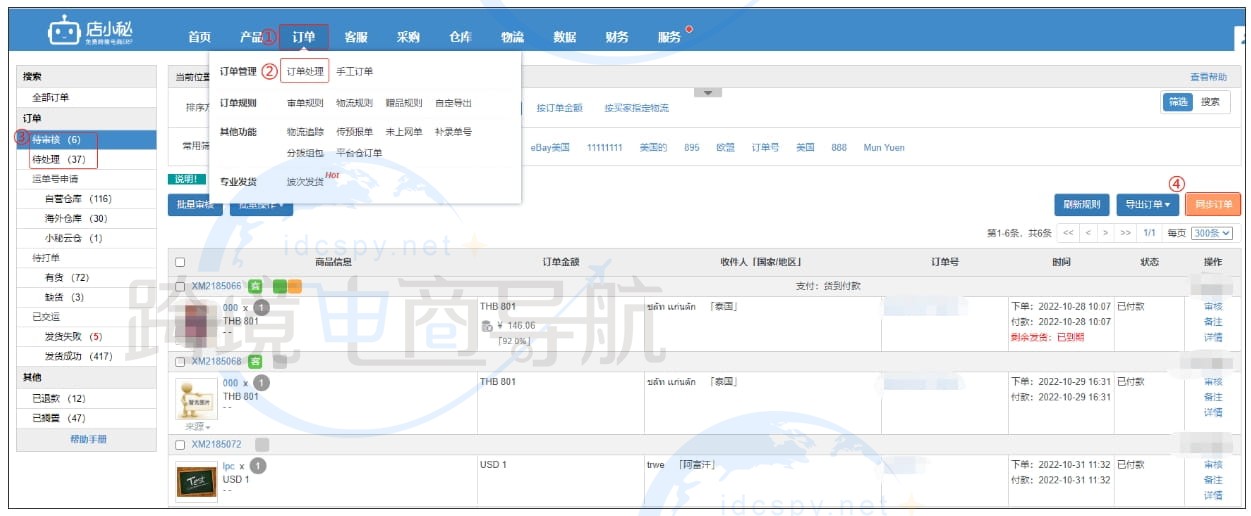
Task: Open the 物流 top navigation menu
Action: click(512, 37)
